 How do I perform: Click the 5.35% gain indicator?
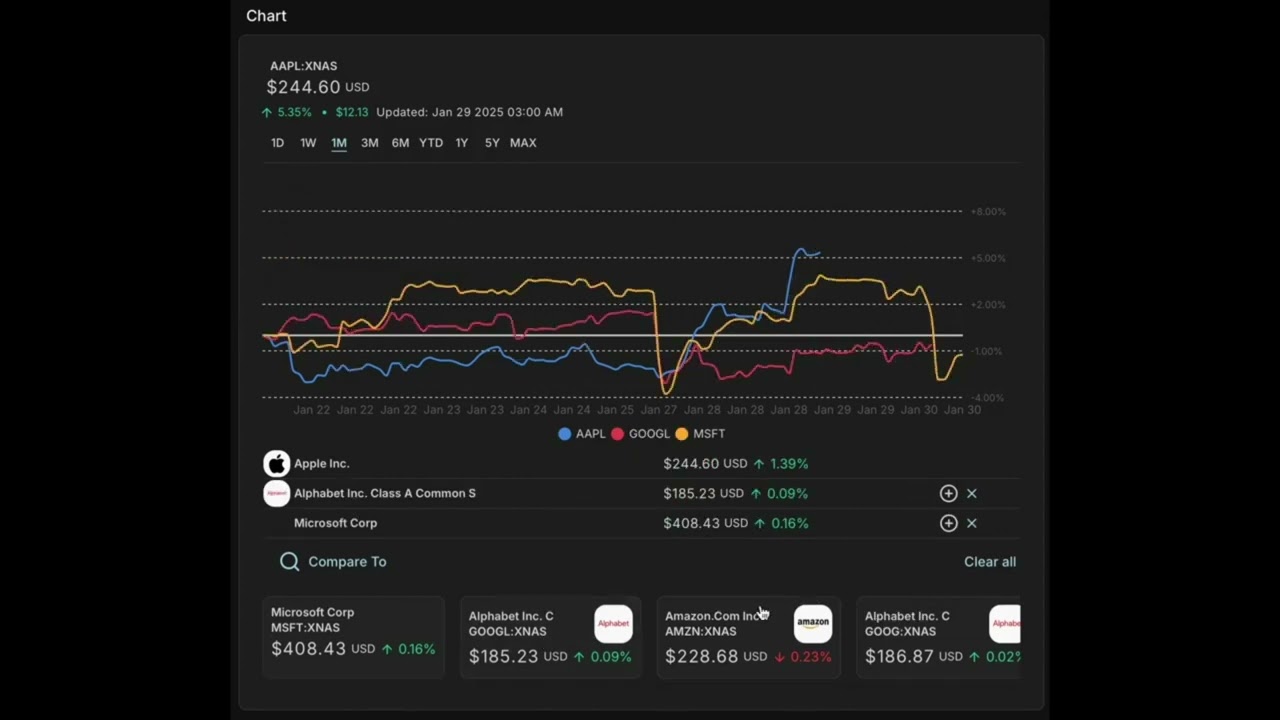pos(287,112)
